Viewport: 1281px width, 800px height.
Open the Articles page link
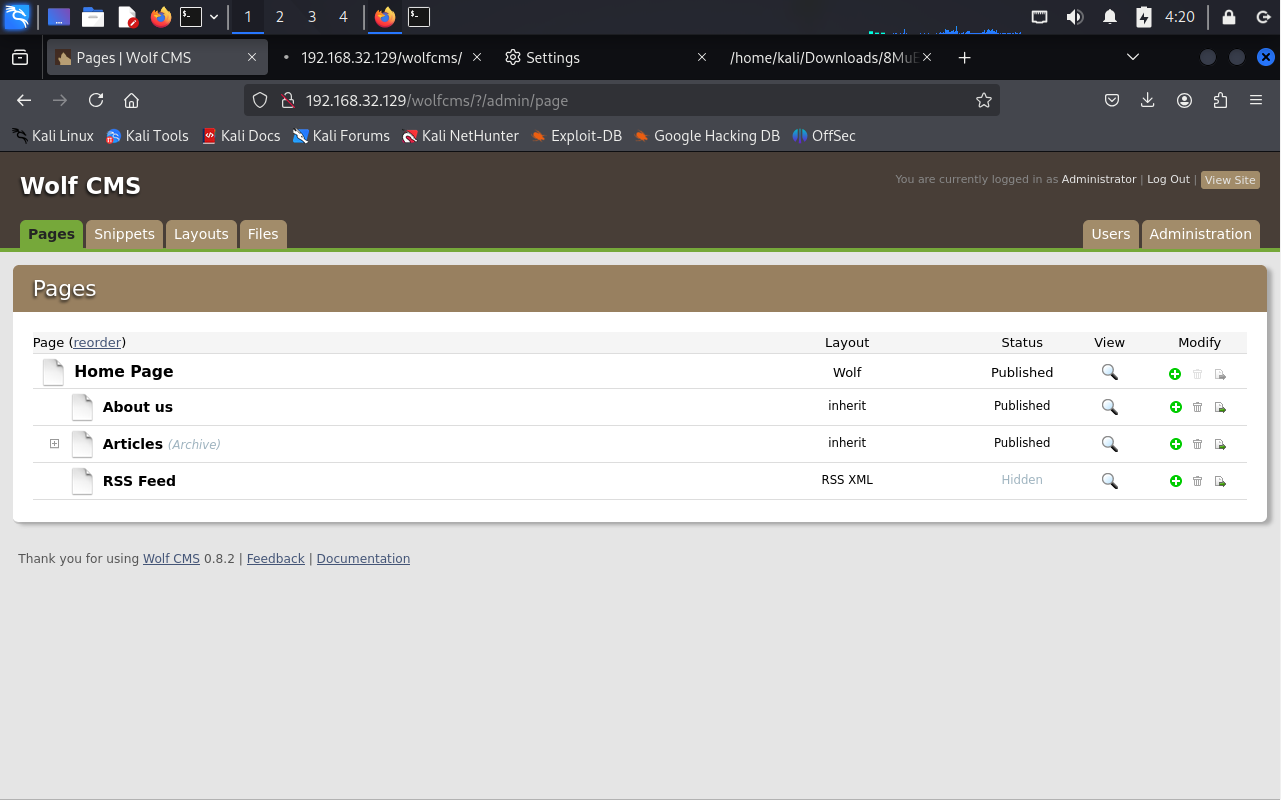point(133,444)
